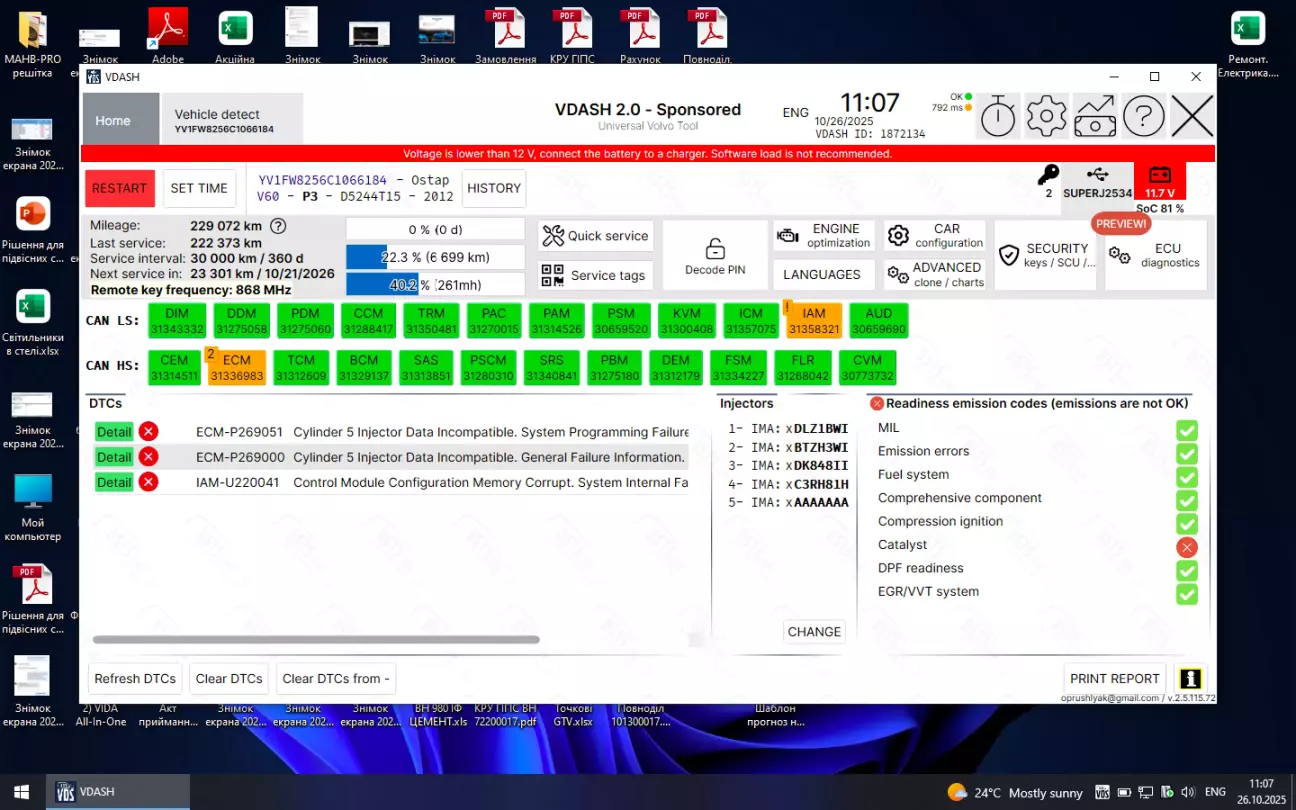1296x810 pixels.
Task: Open the ENG language selector
Action: pos(795,113)
